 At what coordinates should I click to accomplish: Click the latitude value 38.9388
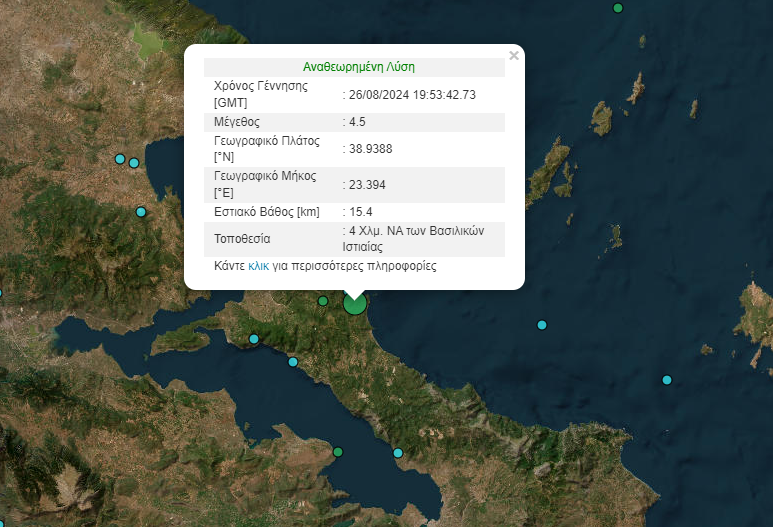point(369,149)
